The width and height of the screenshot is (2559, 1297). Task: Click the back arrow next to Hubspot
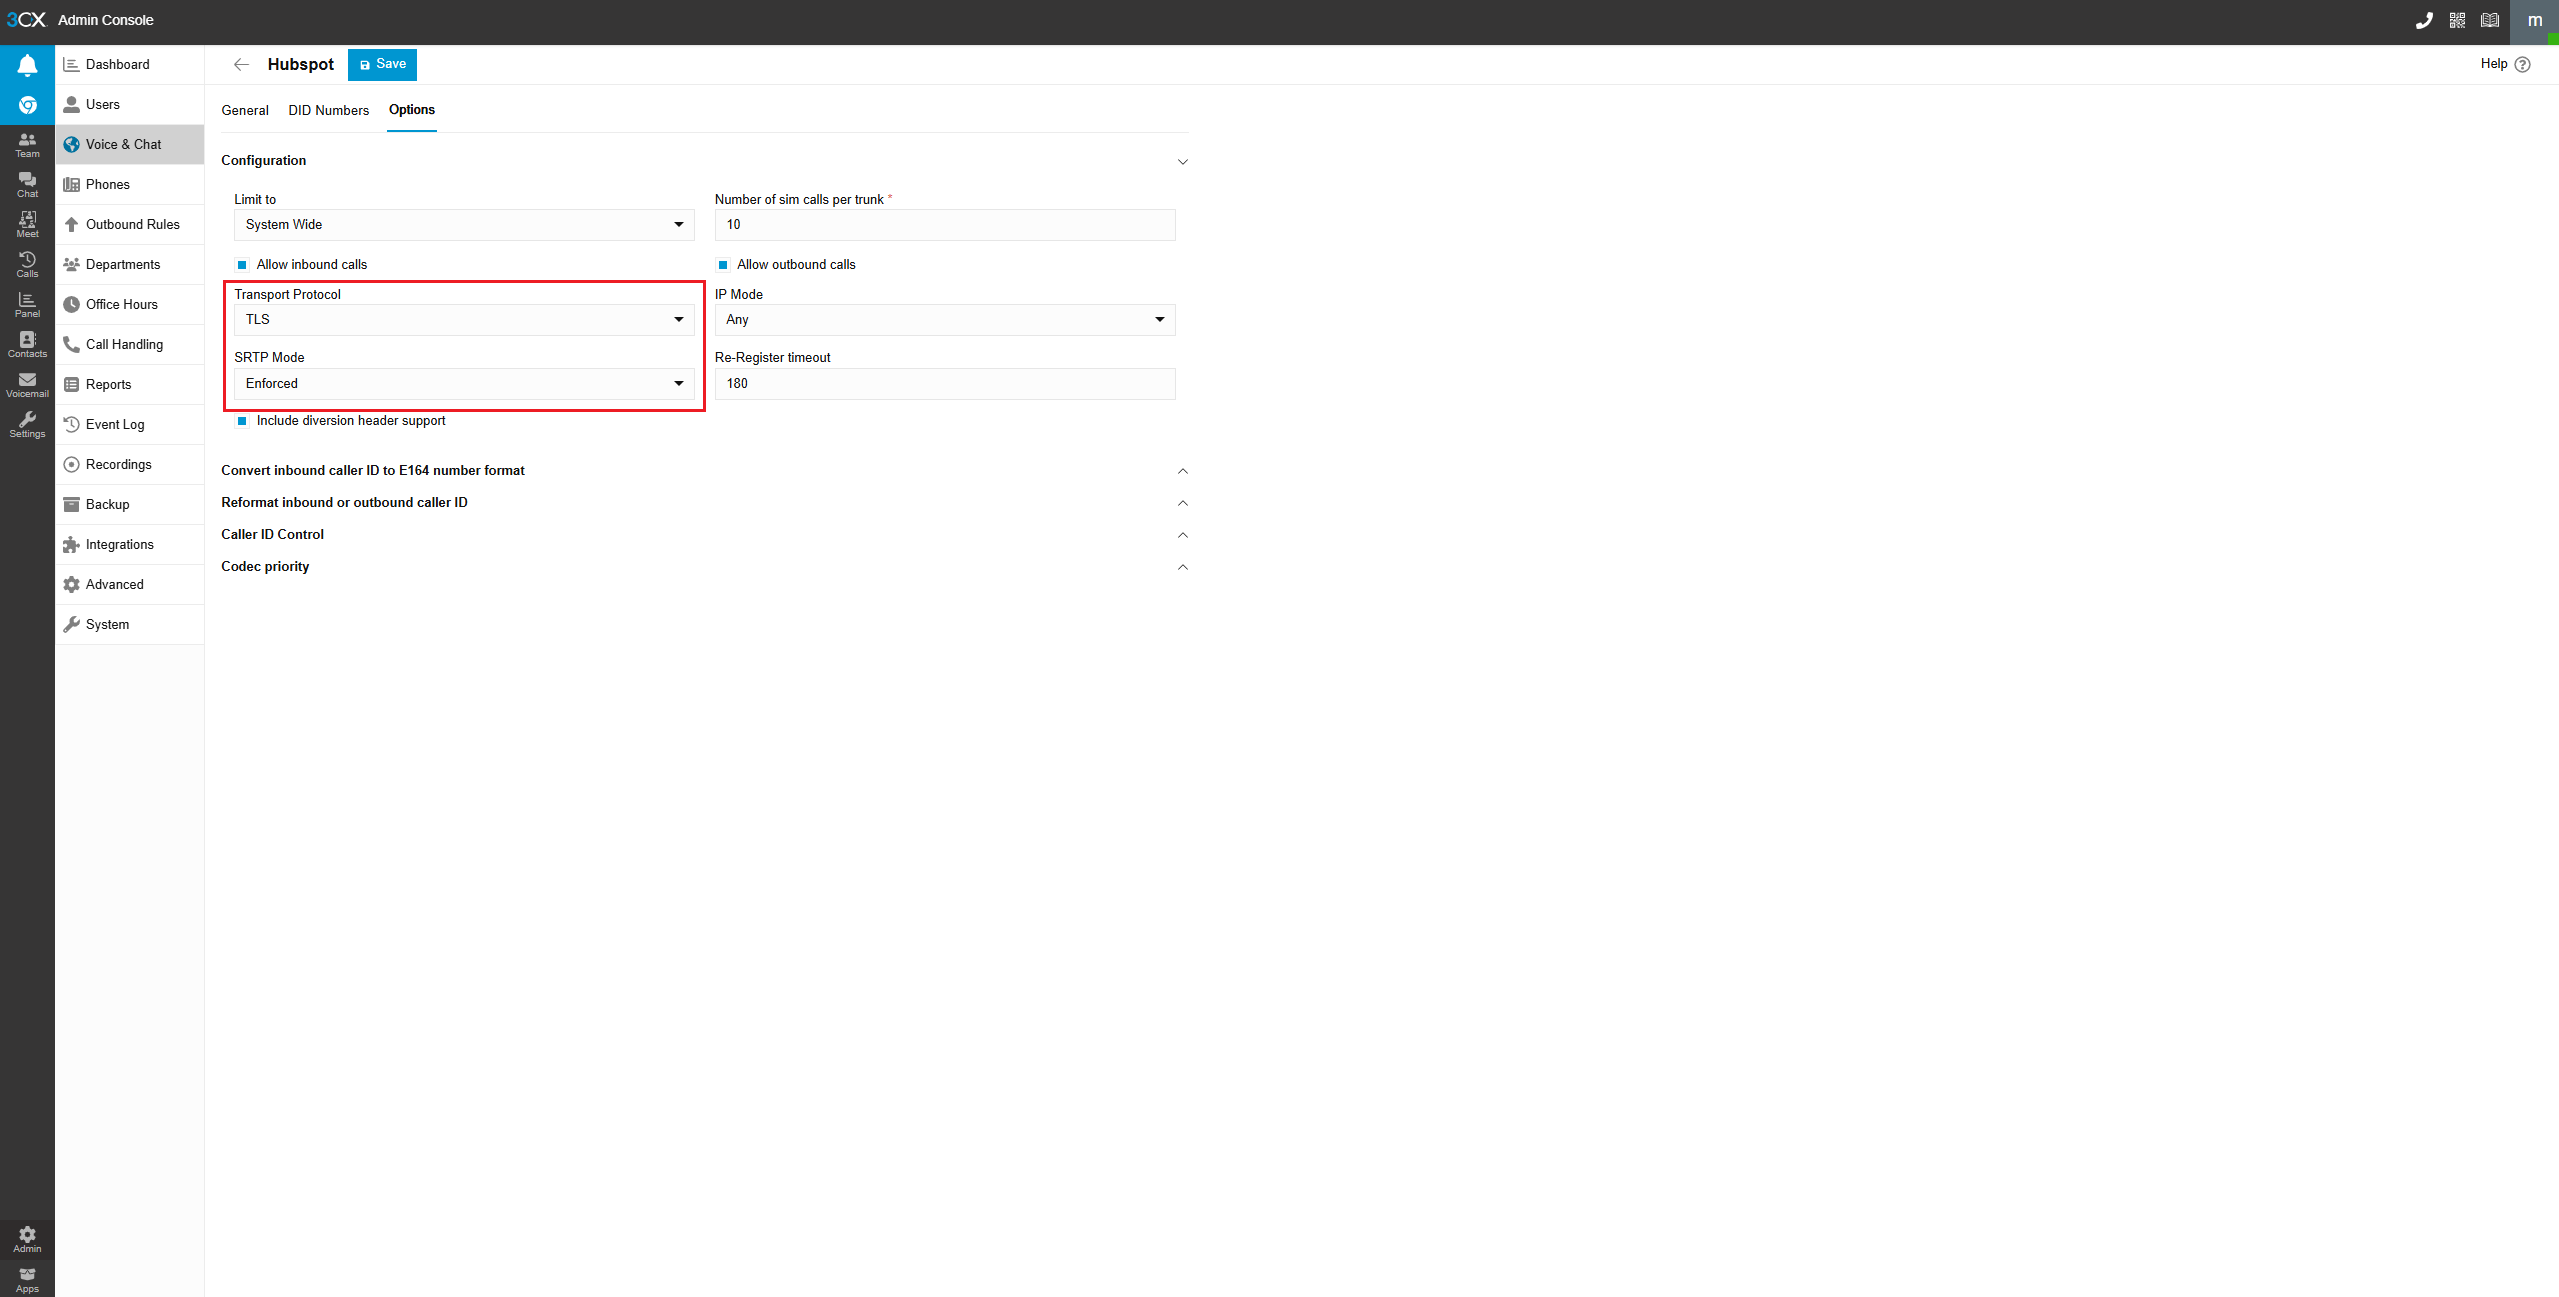(241, 65)
